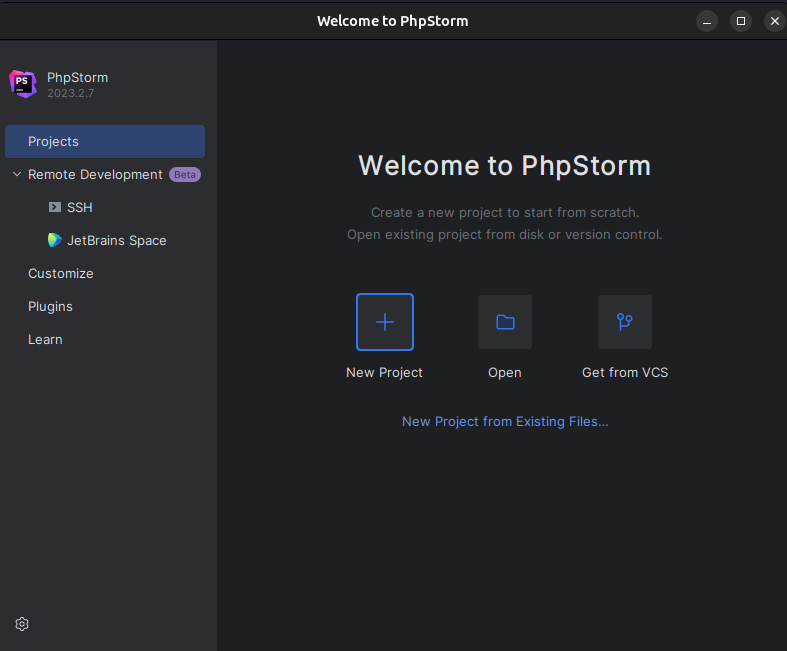787x651 pixels.
Task: Collapse the Remote Development chevron
Action: [x=16, y=175]
